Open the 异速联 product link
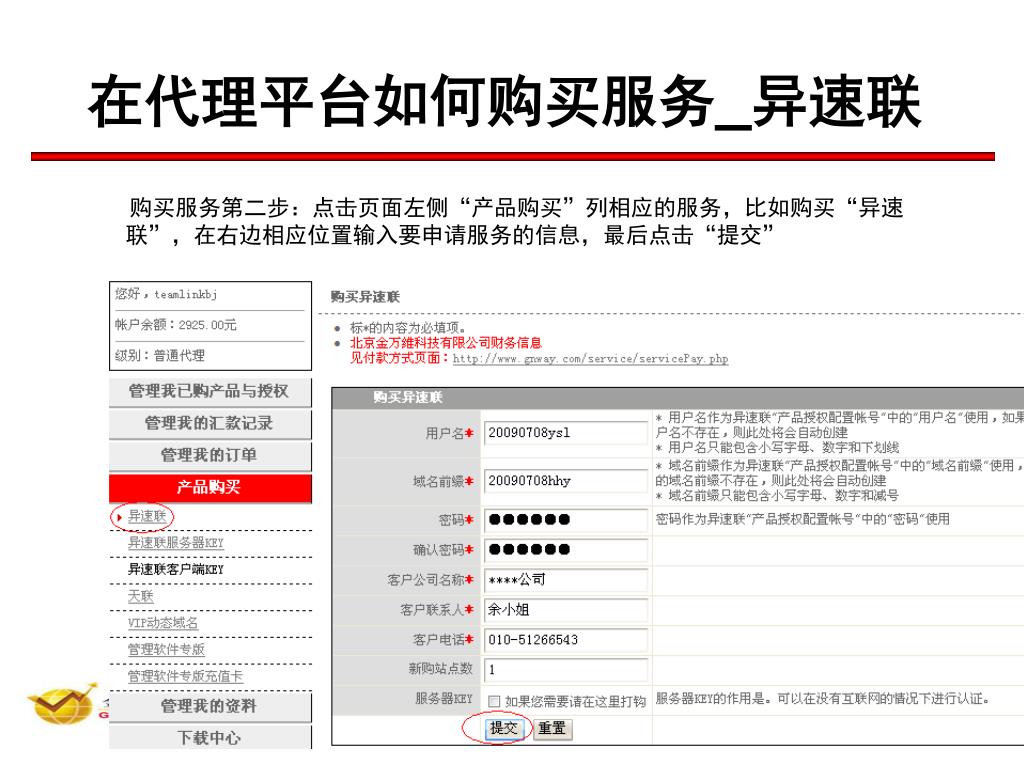This screenshot has width=1024, height=768. [147, 517]
